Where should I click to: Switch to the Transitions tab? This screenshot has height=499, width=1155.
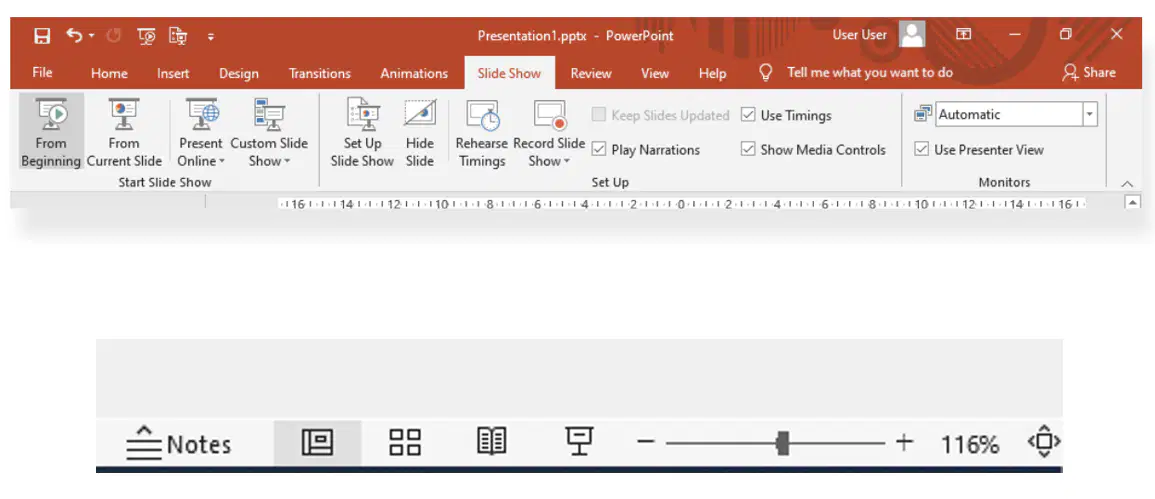tap(320, 73)
